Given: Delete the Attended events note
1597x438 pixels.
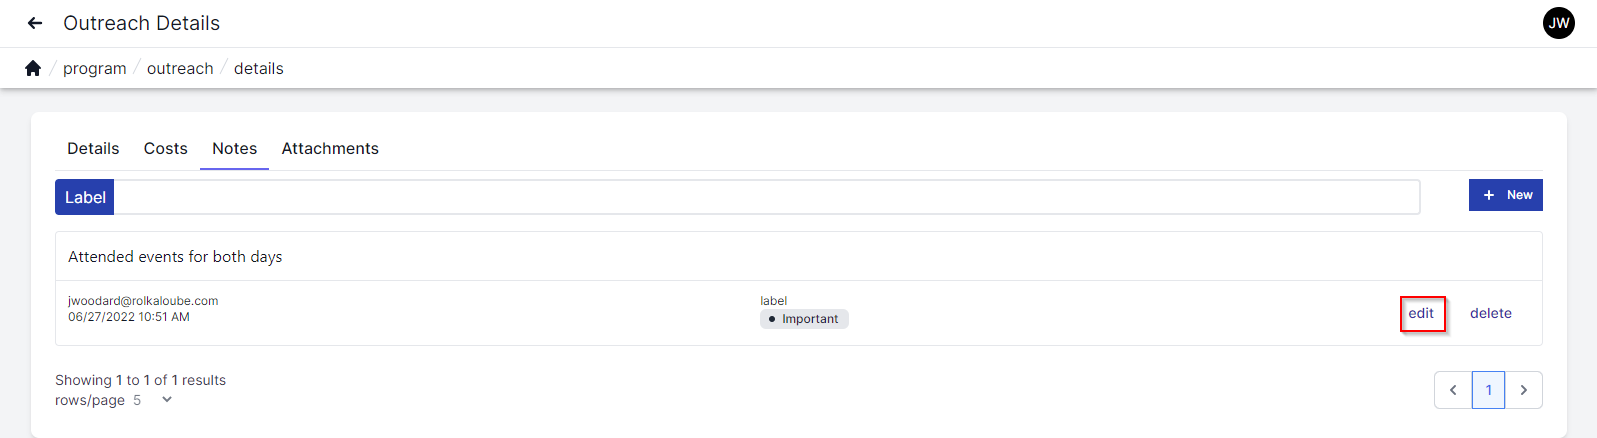Looking at the screenshot, I should [x=1490, y=313].
